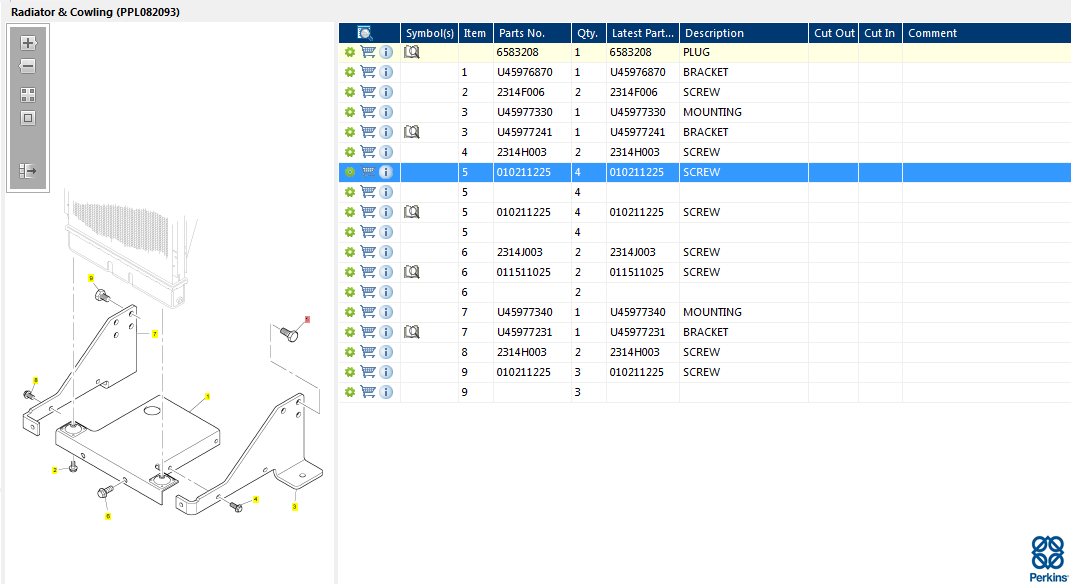Screen dimensions: 1071x584
Task: Zoom in on the parts diagram
Action: click(28, 43)
